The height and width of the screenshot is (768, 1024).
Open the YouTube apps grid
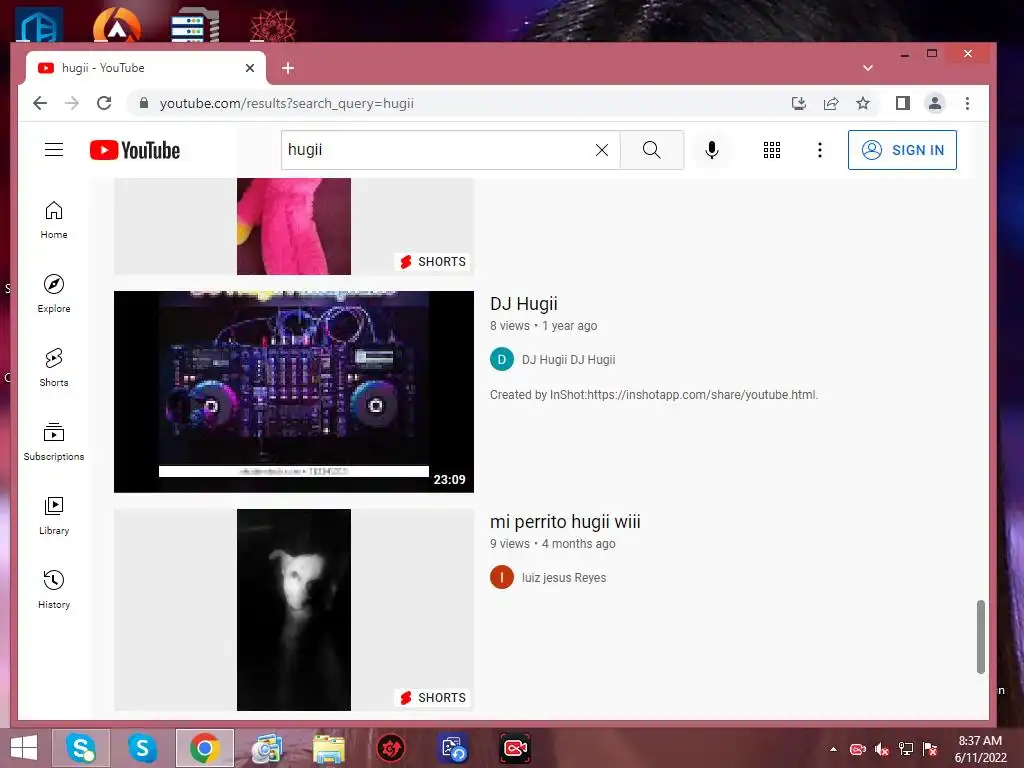(772, 150)
